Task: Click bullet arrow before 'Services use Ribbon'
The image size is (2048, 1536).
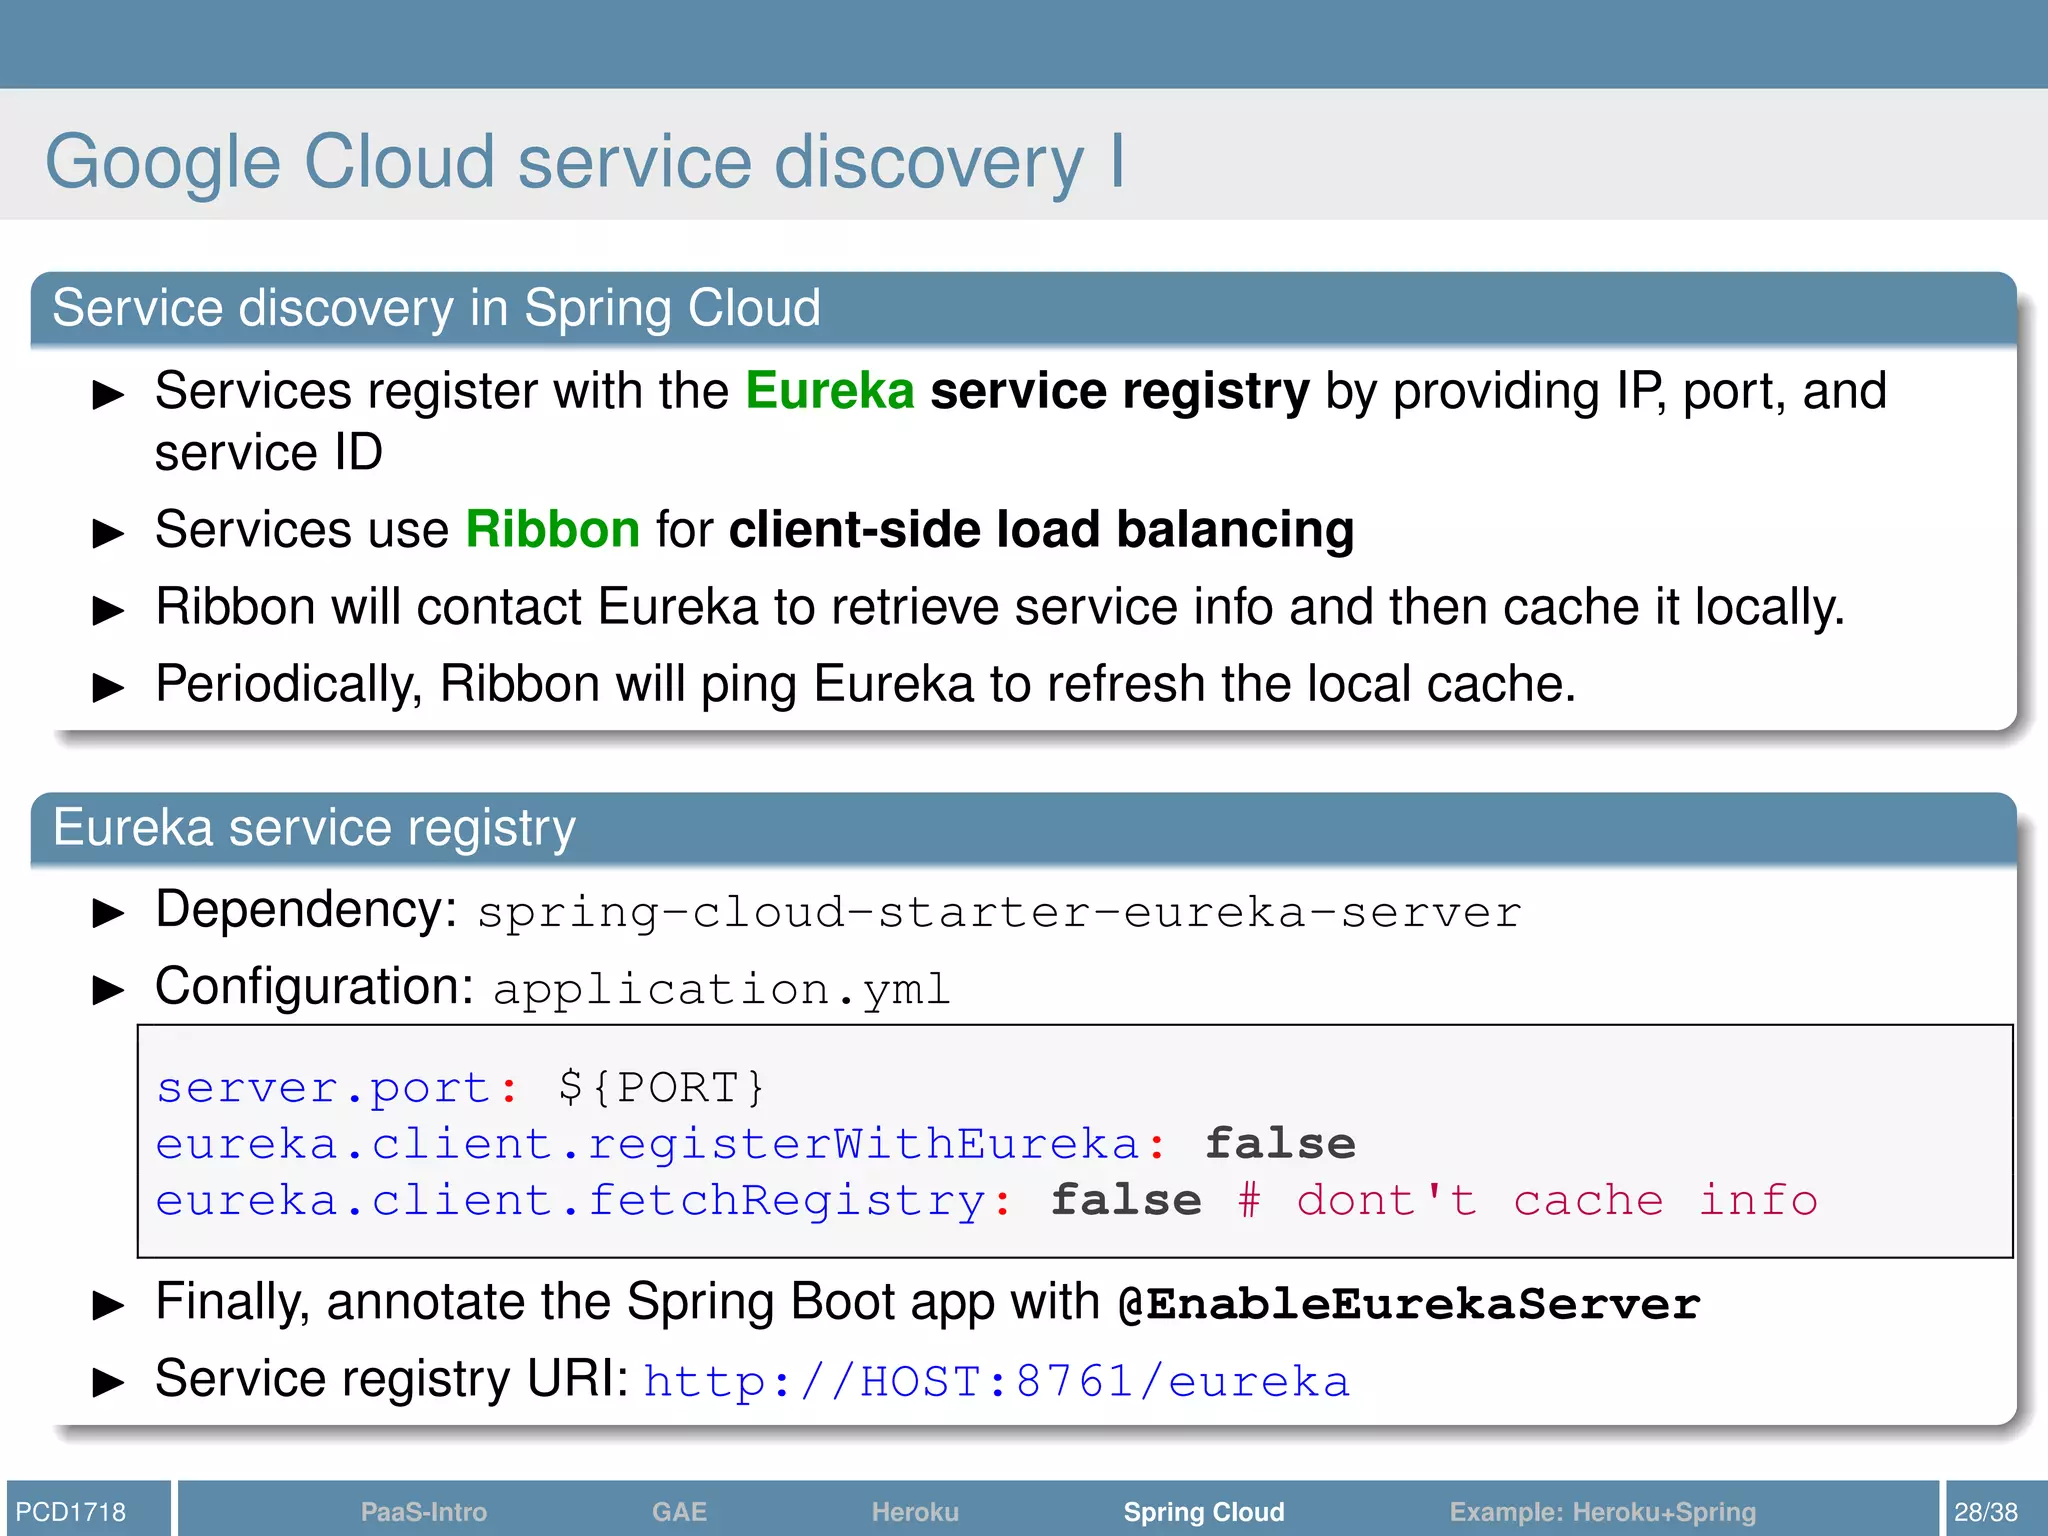Action: (x=108, y=533)
